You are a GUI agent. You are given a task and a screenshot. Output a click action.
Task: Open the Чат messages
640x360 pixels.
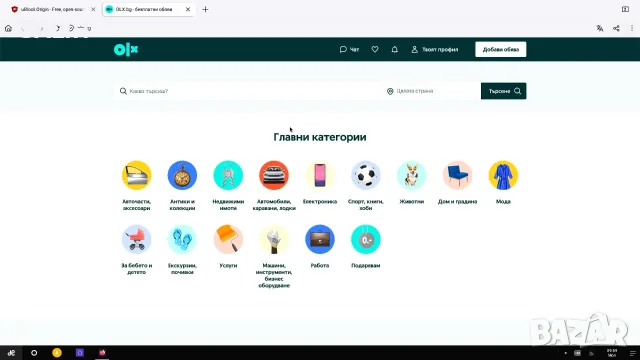coord(349,49)
